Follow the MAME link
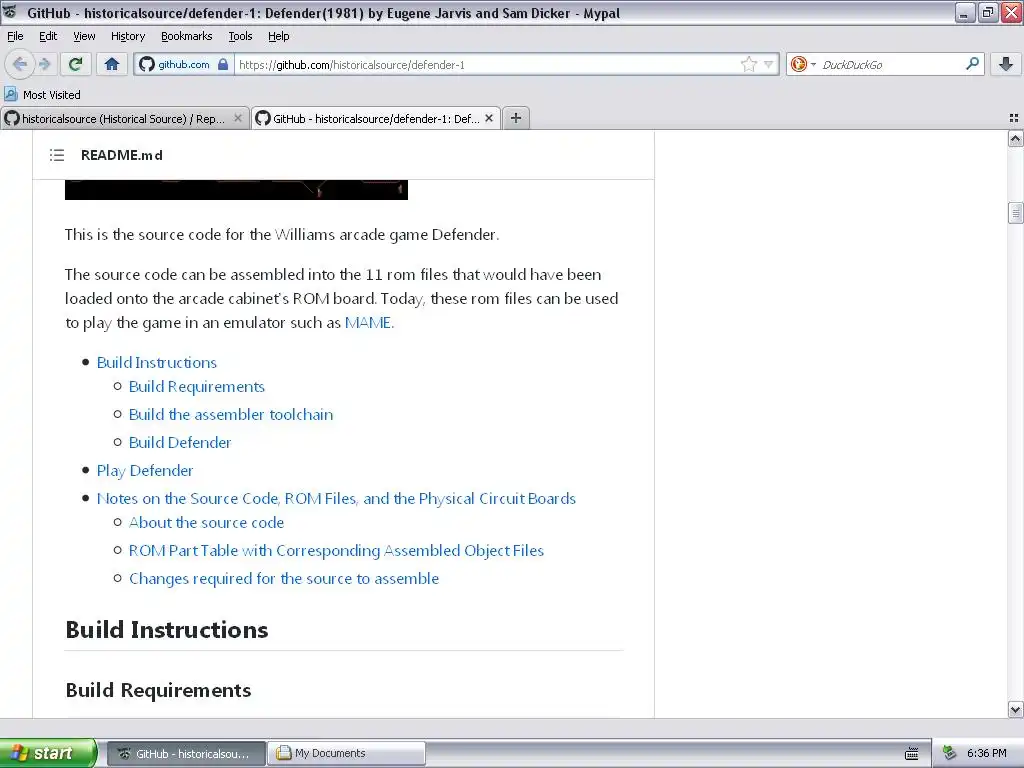The image size is (1024, 768). [368, 323]
